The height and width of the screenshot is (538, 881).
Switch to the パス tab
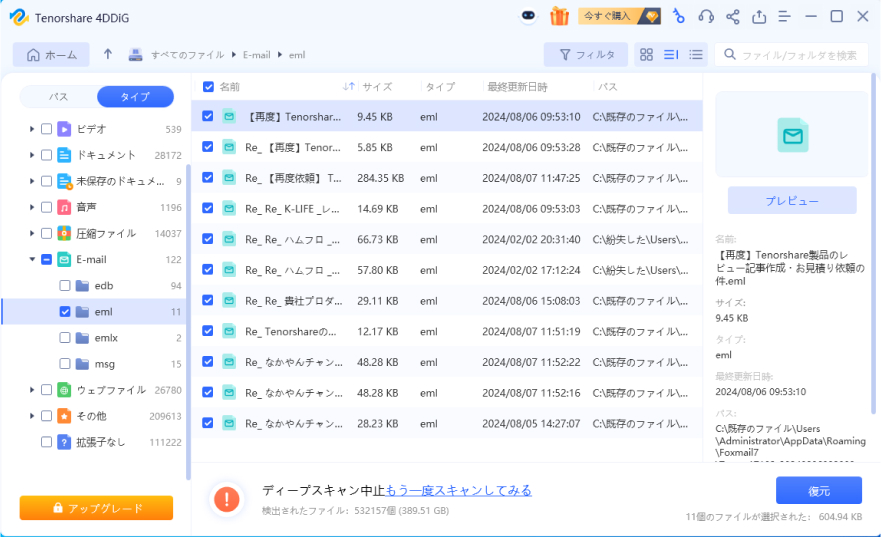click(x=59, y=97)
